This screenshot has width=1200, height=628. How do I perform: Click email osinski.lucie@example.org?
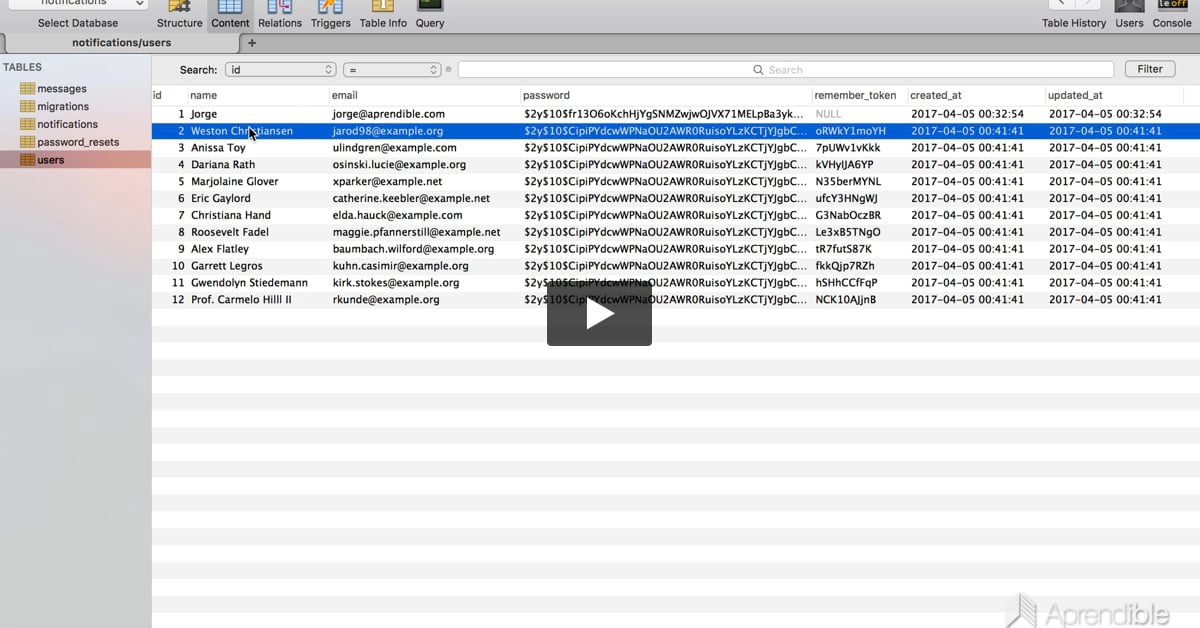pyautogui.click(x=399, y=165)
